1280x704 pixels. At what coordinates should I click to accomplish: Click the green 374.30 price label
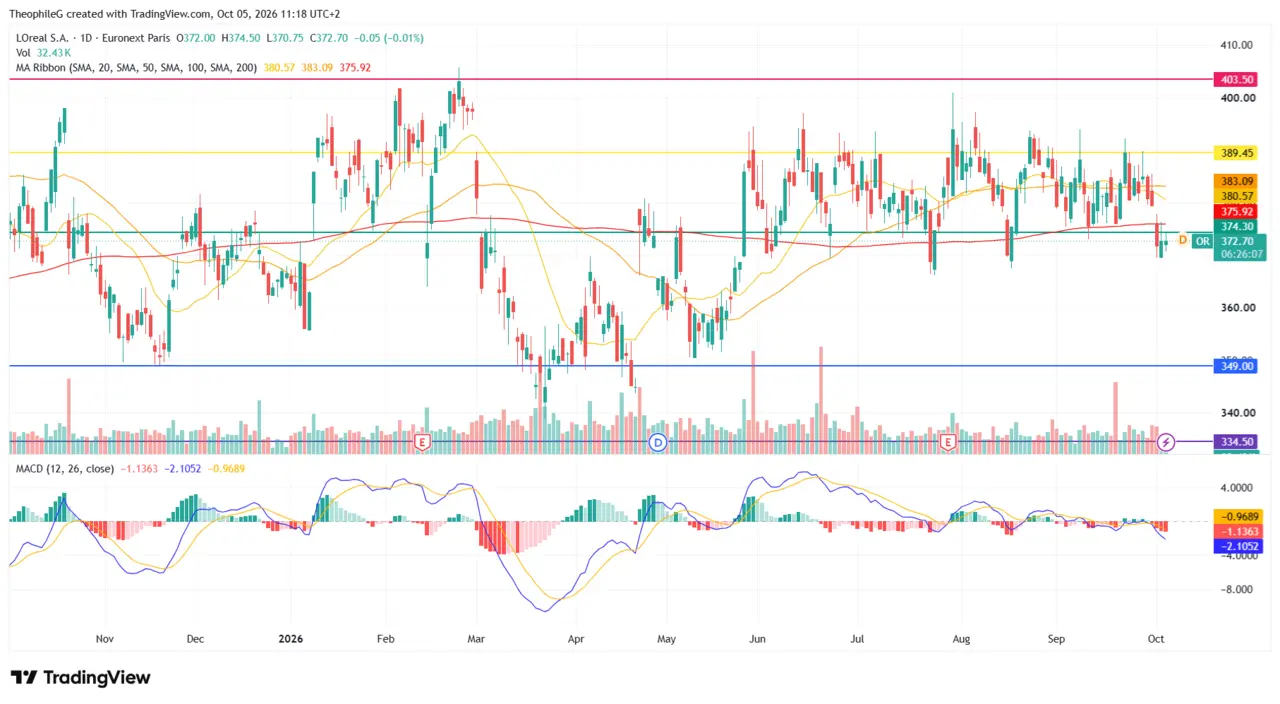pos(1235,227)
